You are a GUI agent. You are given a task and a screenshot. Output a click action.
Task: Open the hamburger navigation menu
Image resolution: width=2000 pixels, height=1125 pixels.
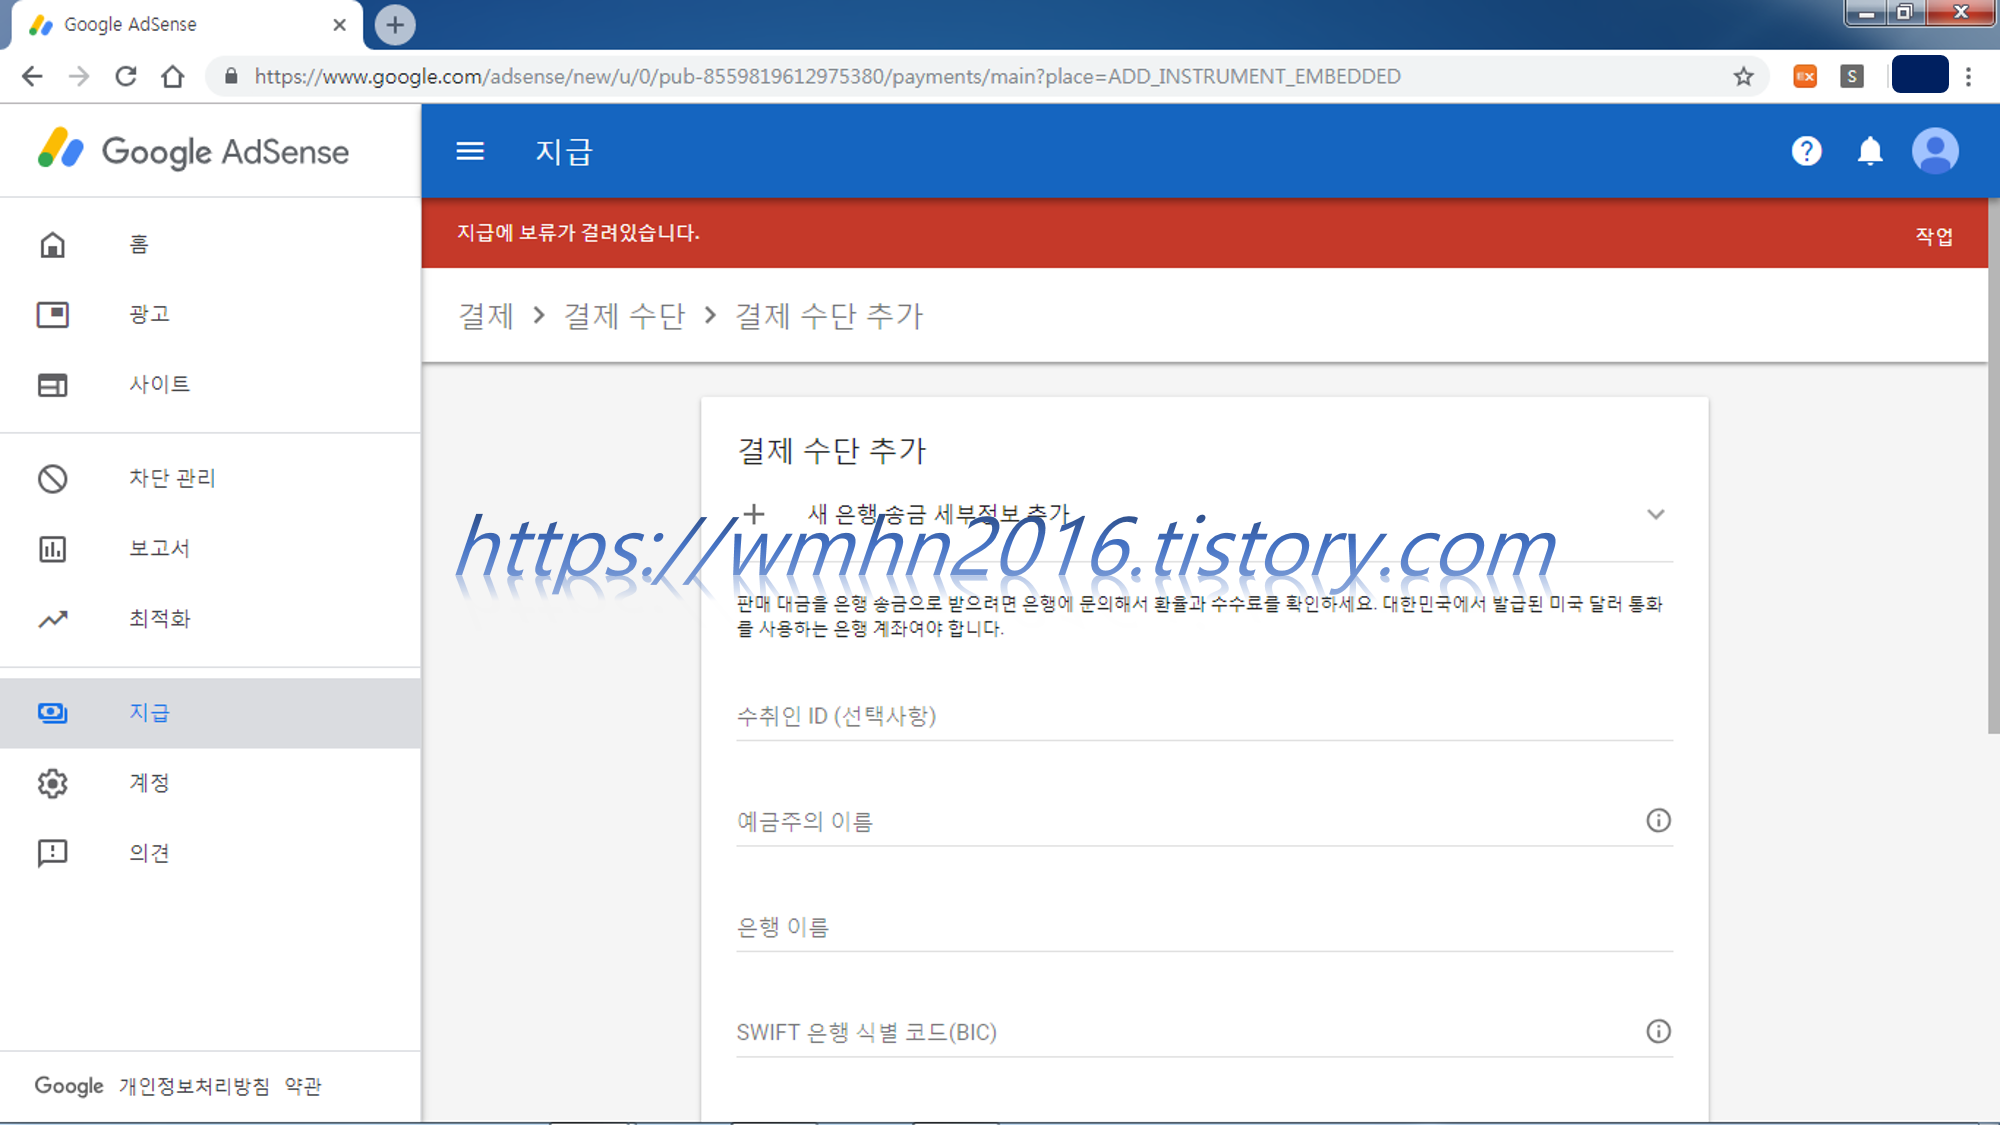(470, 151)
